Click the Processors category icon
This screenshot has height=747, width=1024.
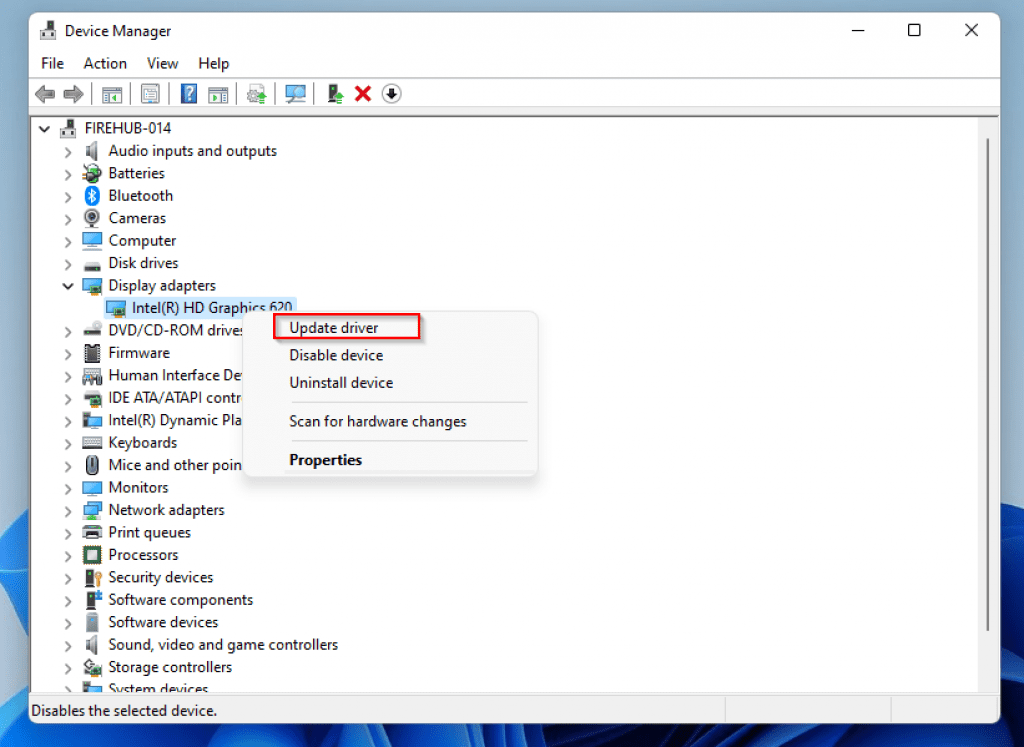click(x=92, y=555)
